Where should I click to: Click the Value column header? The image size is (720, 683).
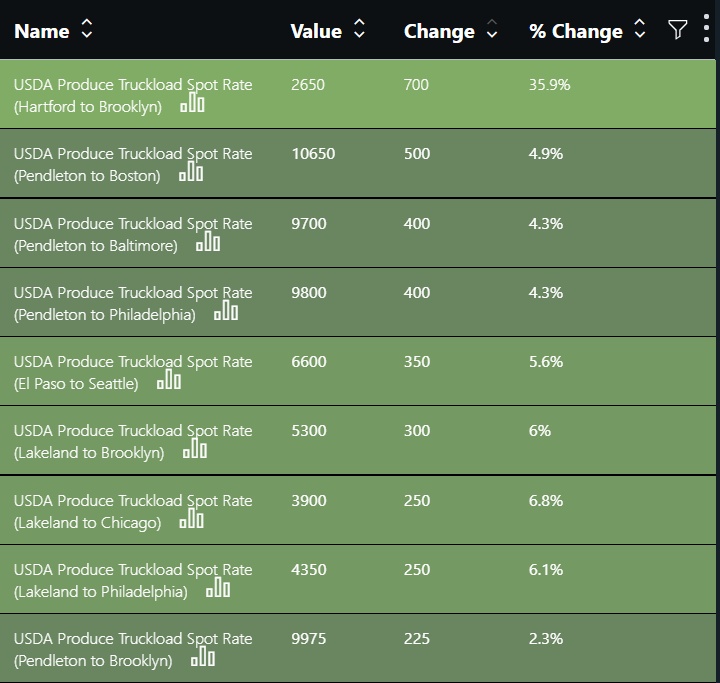pos(316,31)
